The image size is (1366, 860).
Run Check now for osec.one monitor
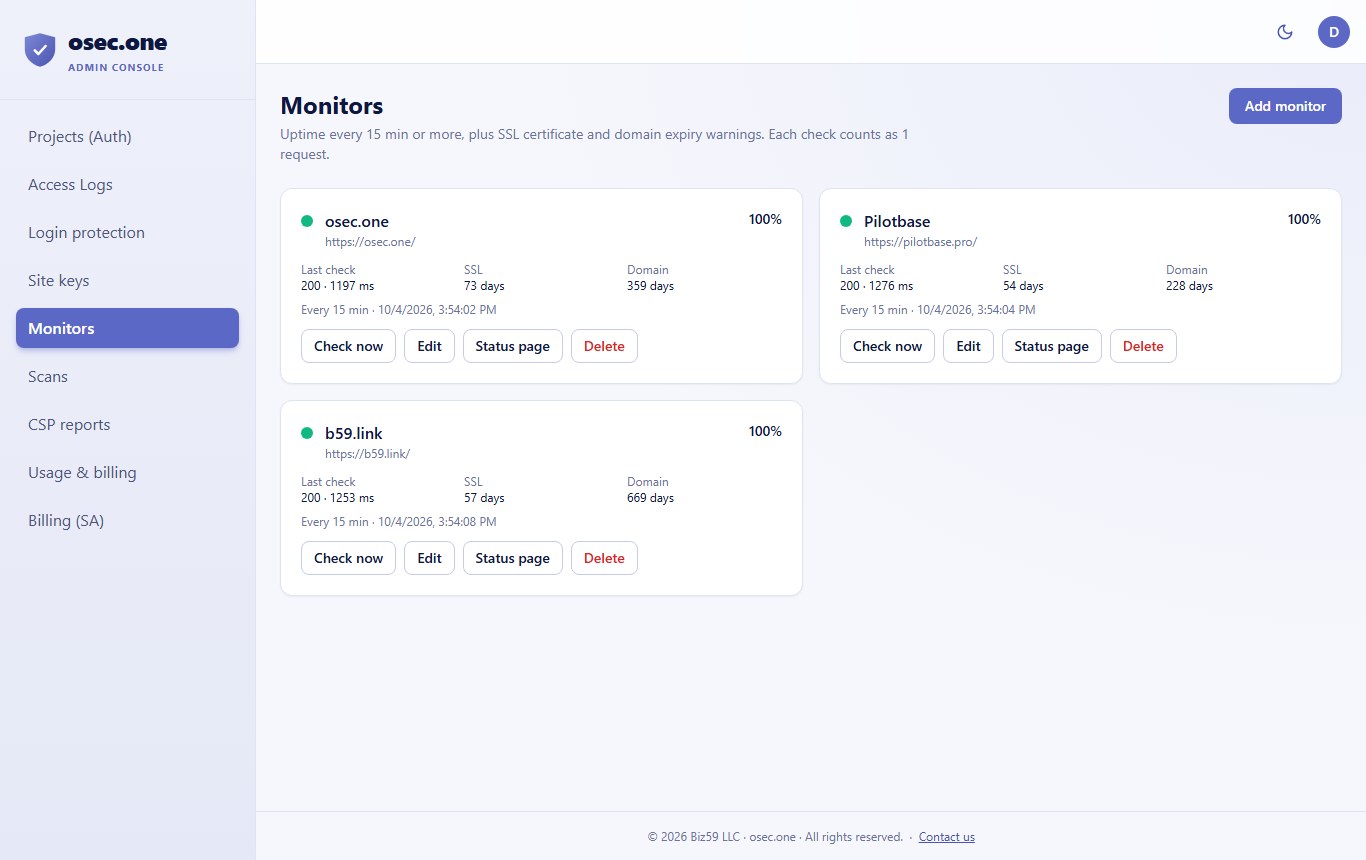(x=348, y=346)
